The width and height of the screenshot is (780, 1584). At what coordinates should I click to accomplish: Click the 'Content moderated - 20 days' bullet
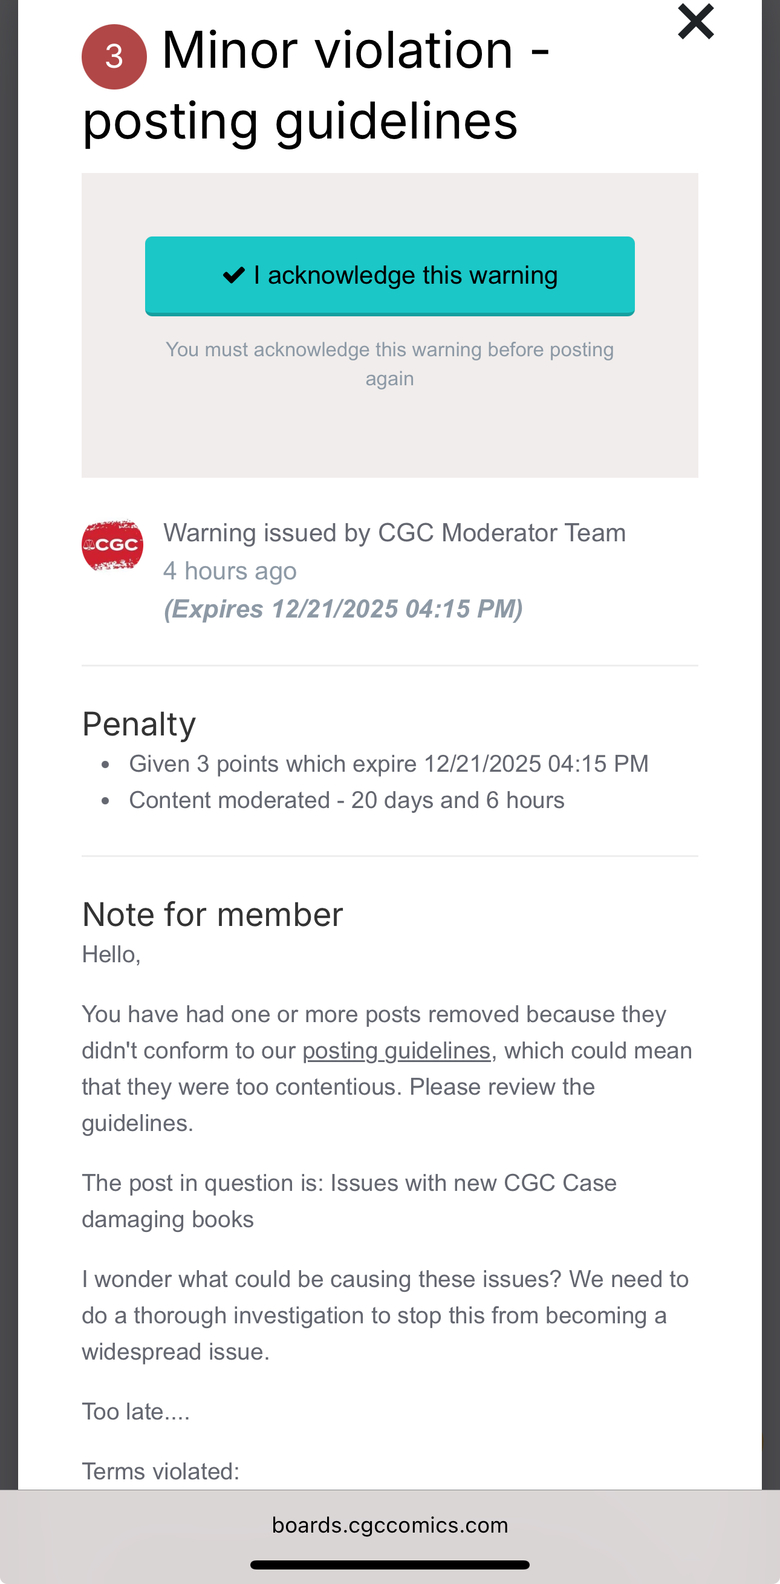[x=346, y=800]
